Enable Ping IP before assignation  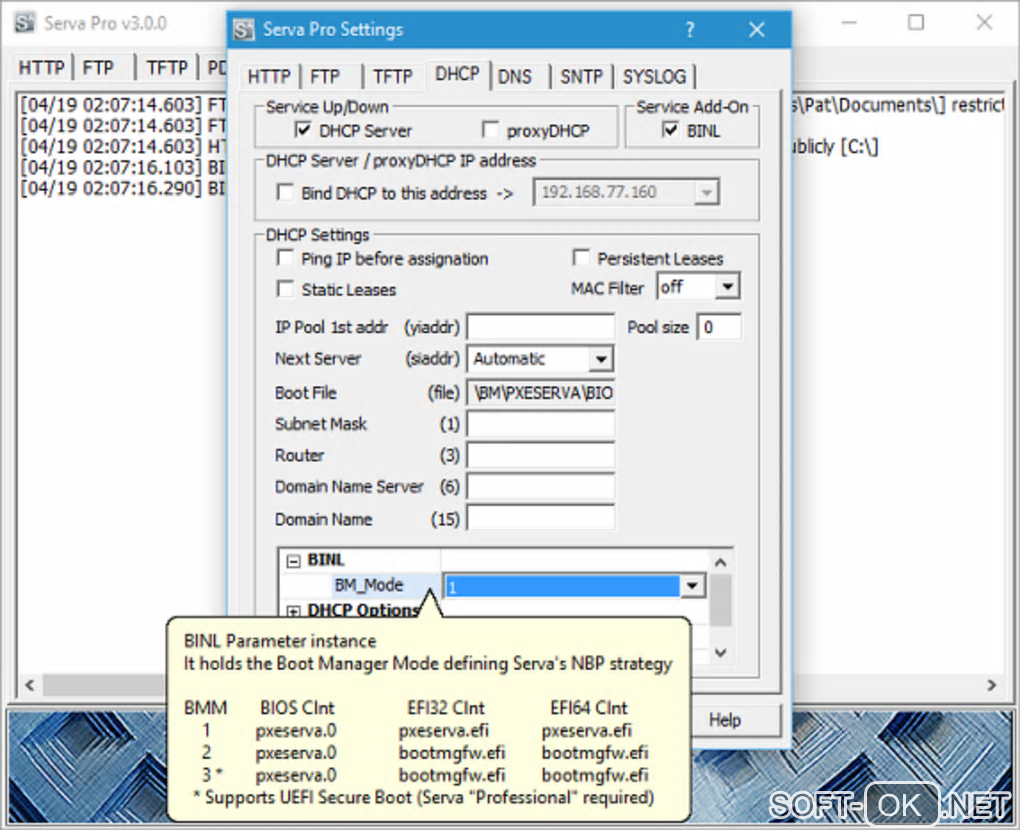tap(285, 258)
